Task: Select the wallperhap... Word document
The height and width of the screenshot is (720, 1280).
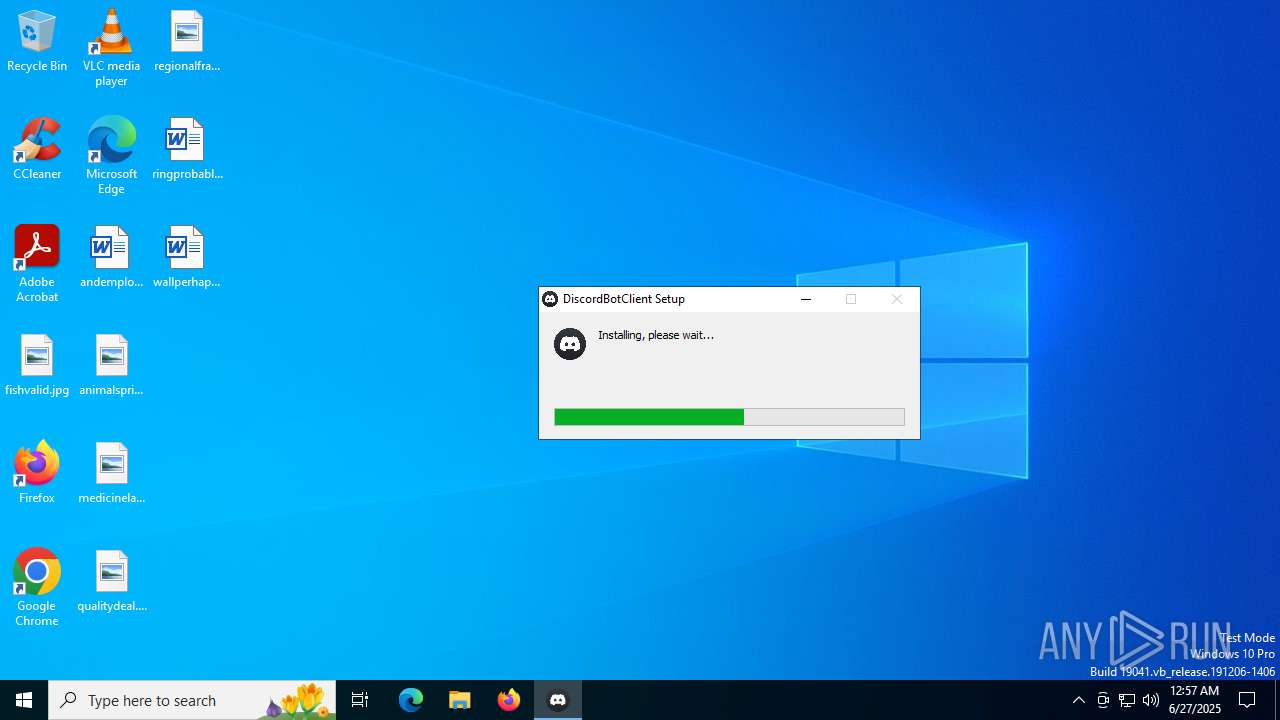Action: click(x=186, y=258)
